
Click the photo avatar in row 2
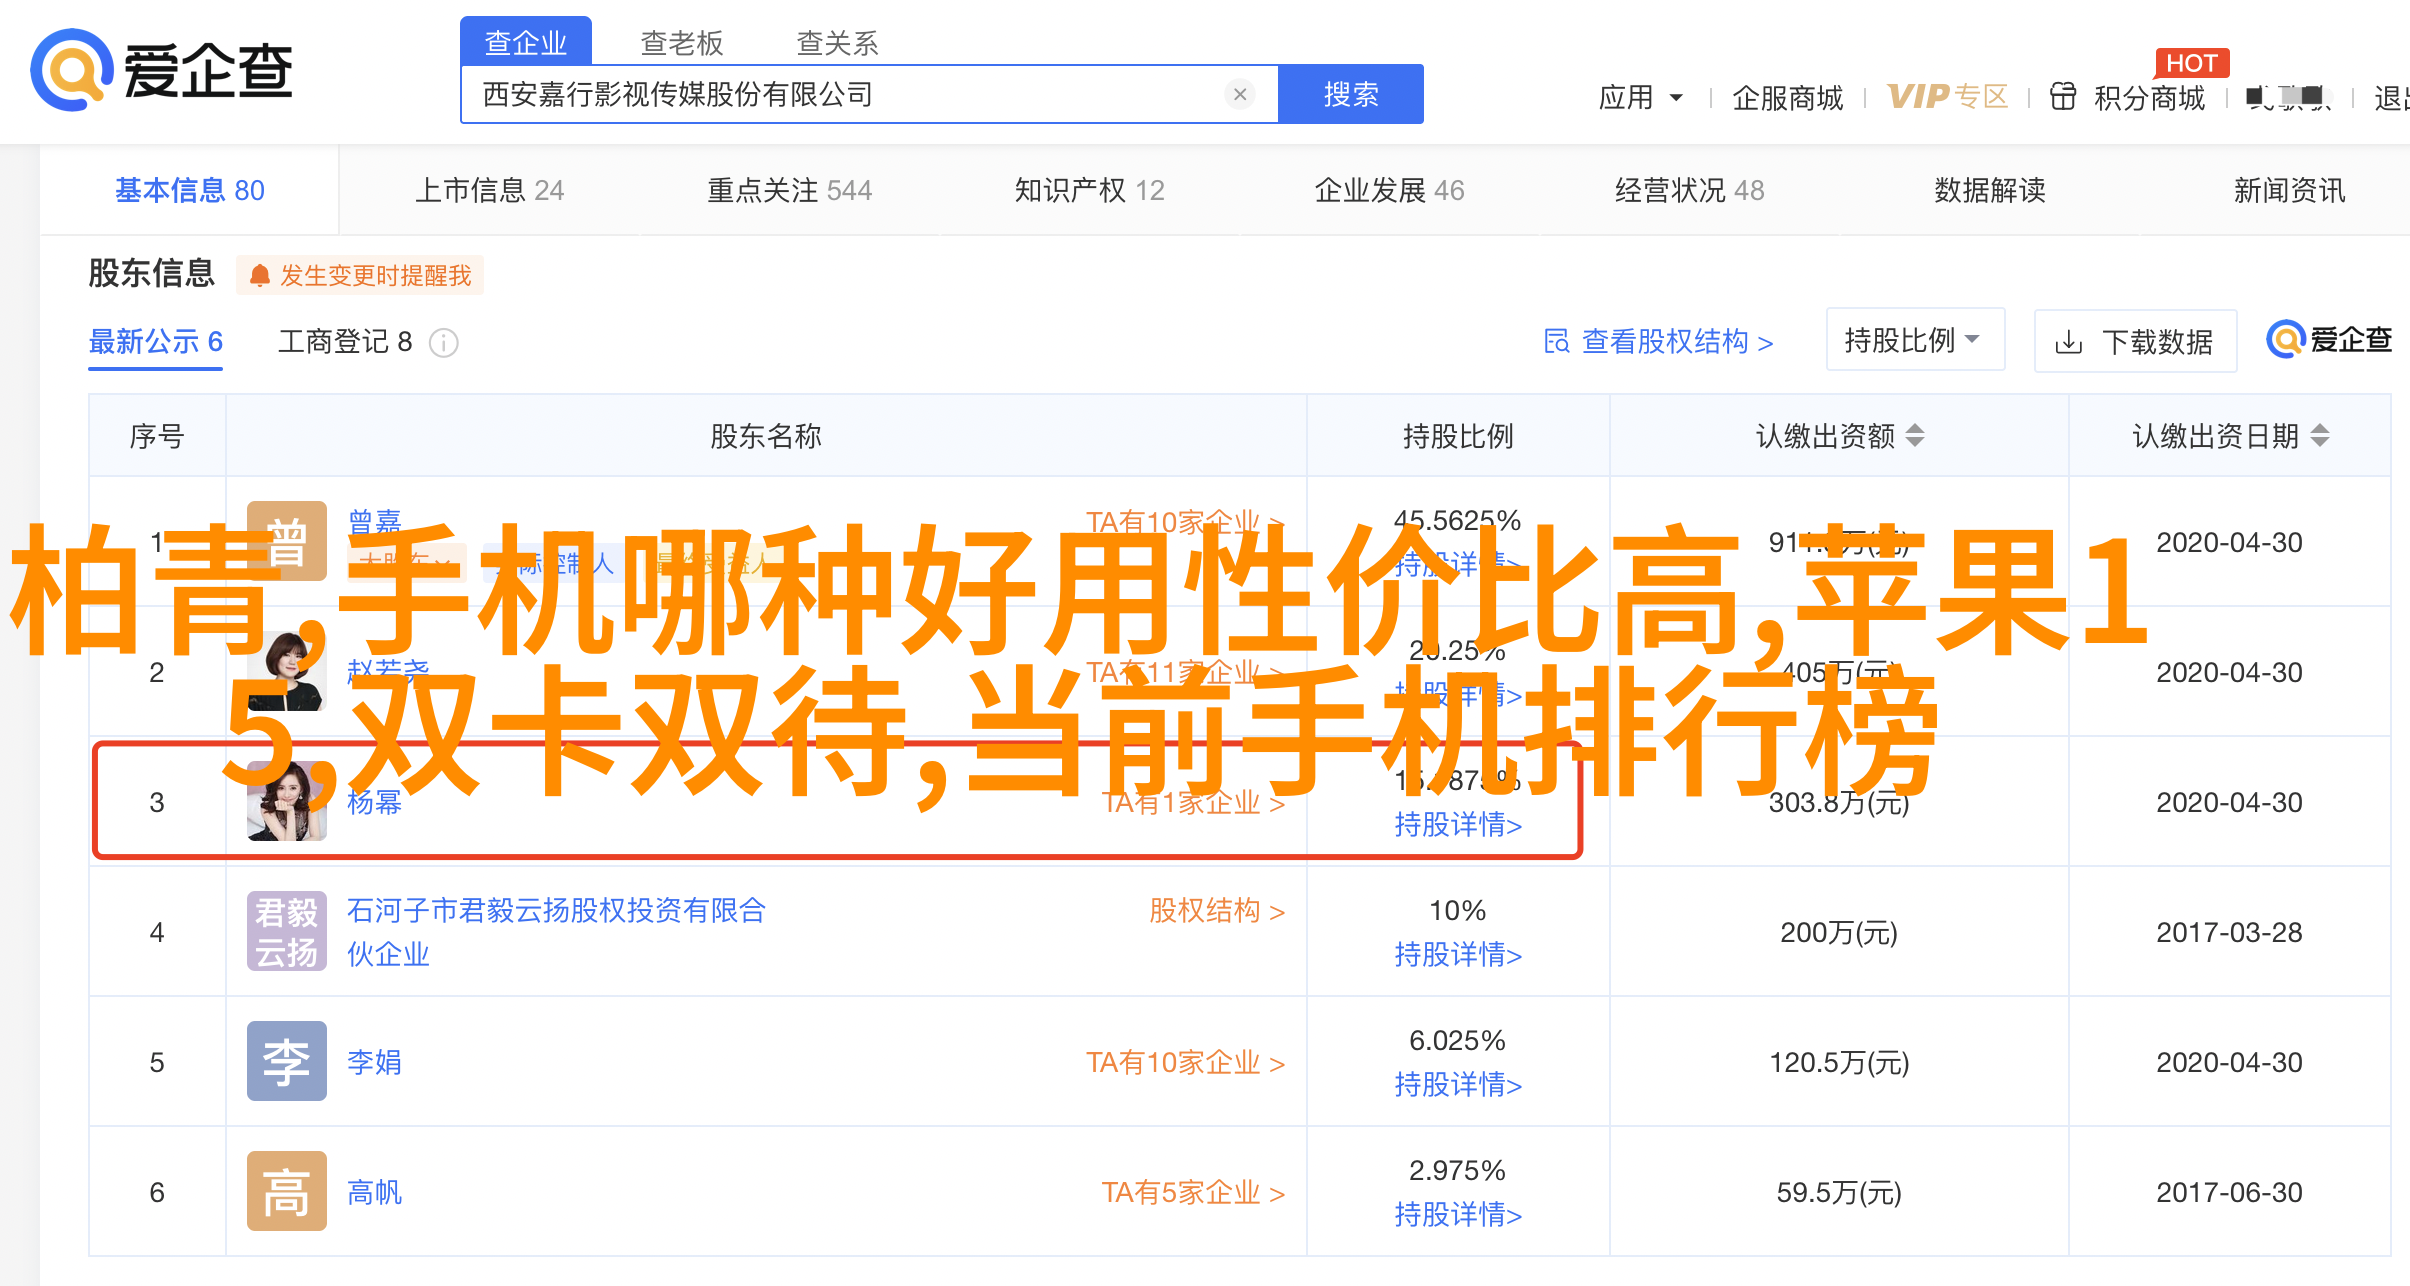(x=287, y=671)
